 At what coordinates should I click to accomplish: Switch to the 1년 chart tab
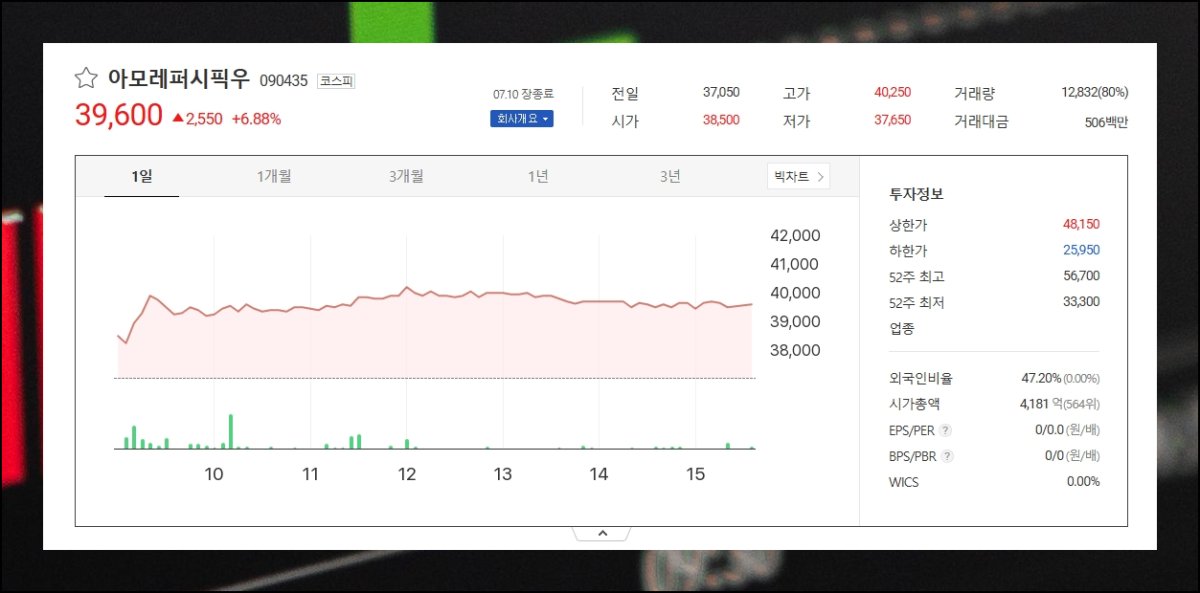[538, 177]
